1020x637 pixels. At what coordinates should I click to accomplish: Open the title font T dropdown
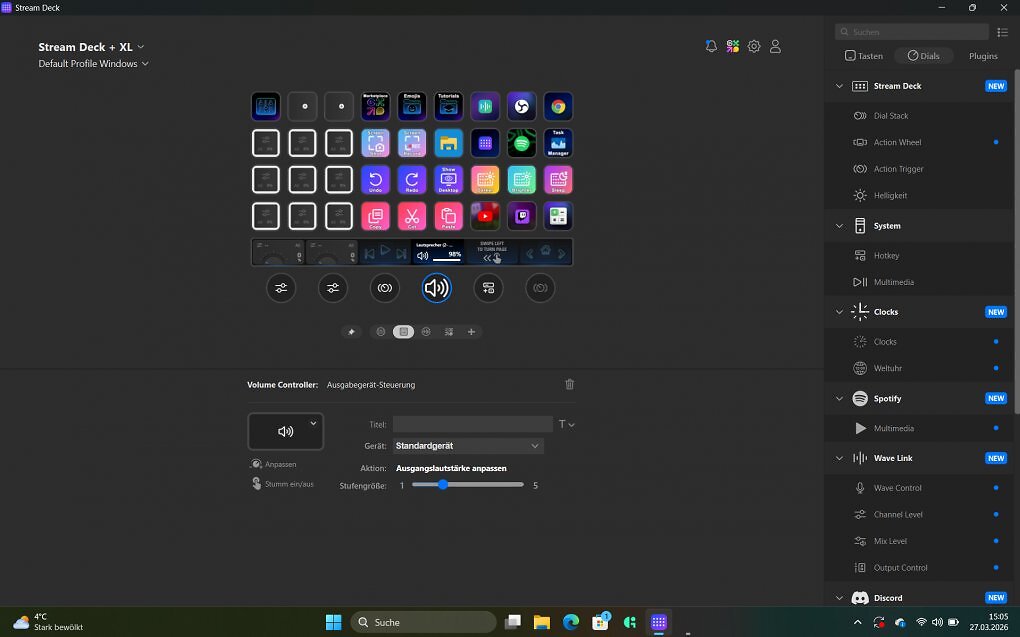pos(567,424)
